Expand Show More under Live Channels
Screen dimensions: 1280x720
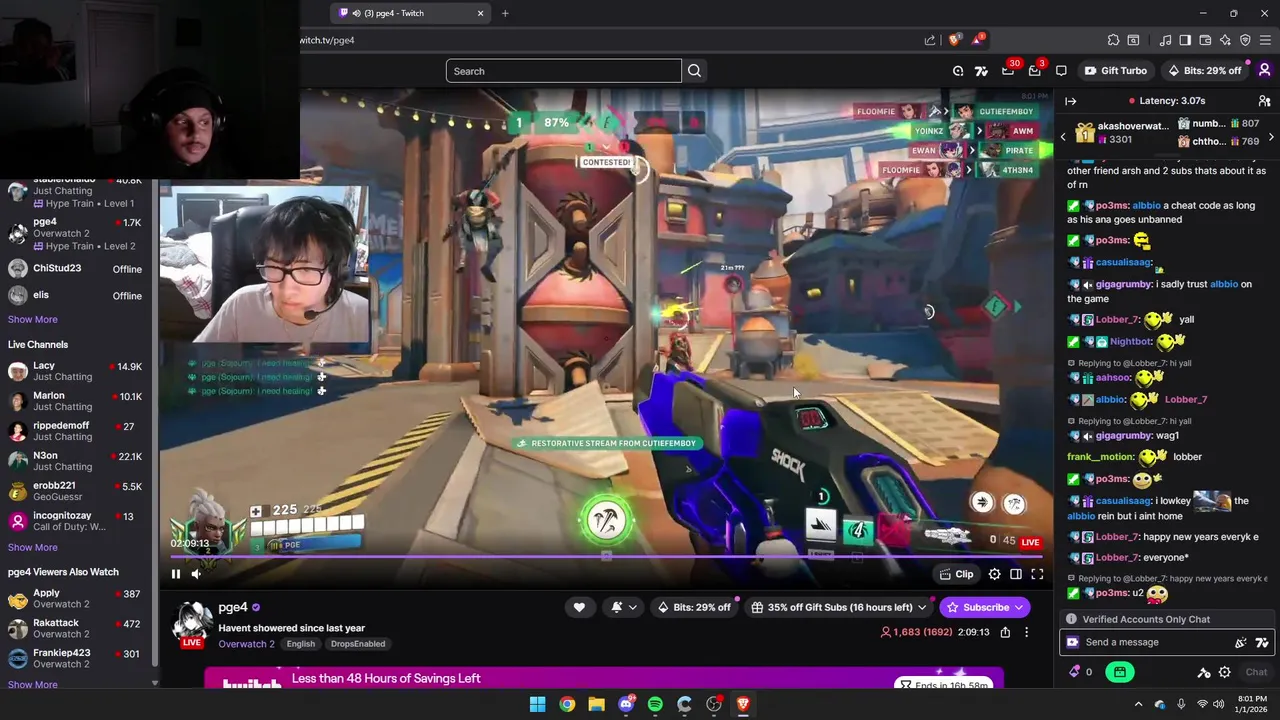click(33, 547)
